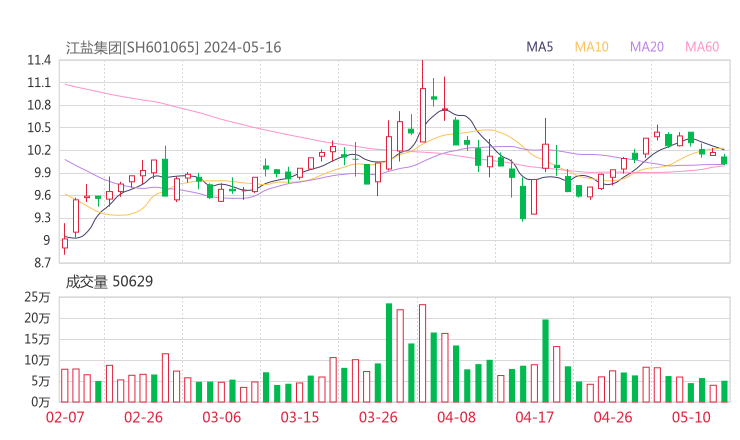Click the 11.1 price axis label
Viewport: 740px width, 440px height.
click(x=39, y=83)
